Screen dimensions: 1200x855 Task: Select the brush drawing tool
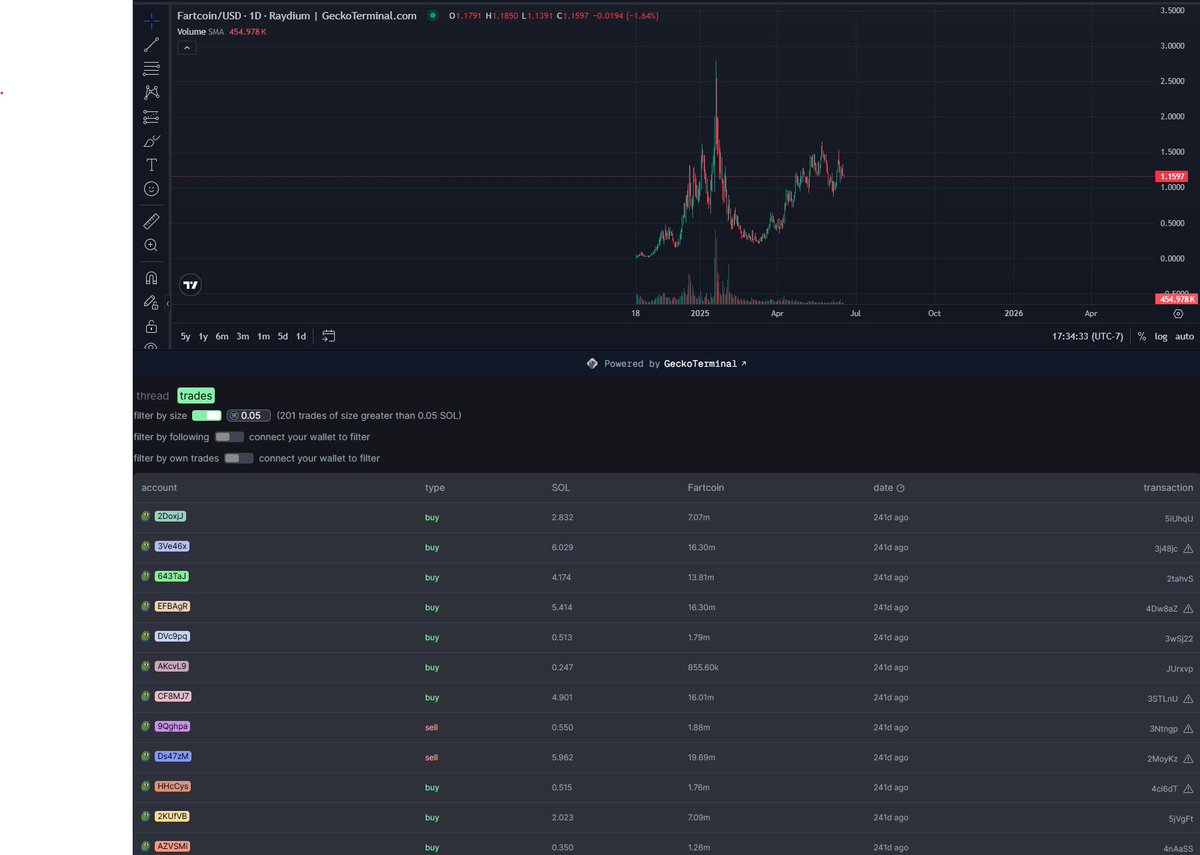[x=151, y=141]
